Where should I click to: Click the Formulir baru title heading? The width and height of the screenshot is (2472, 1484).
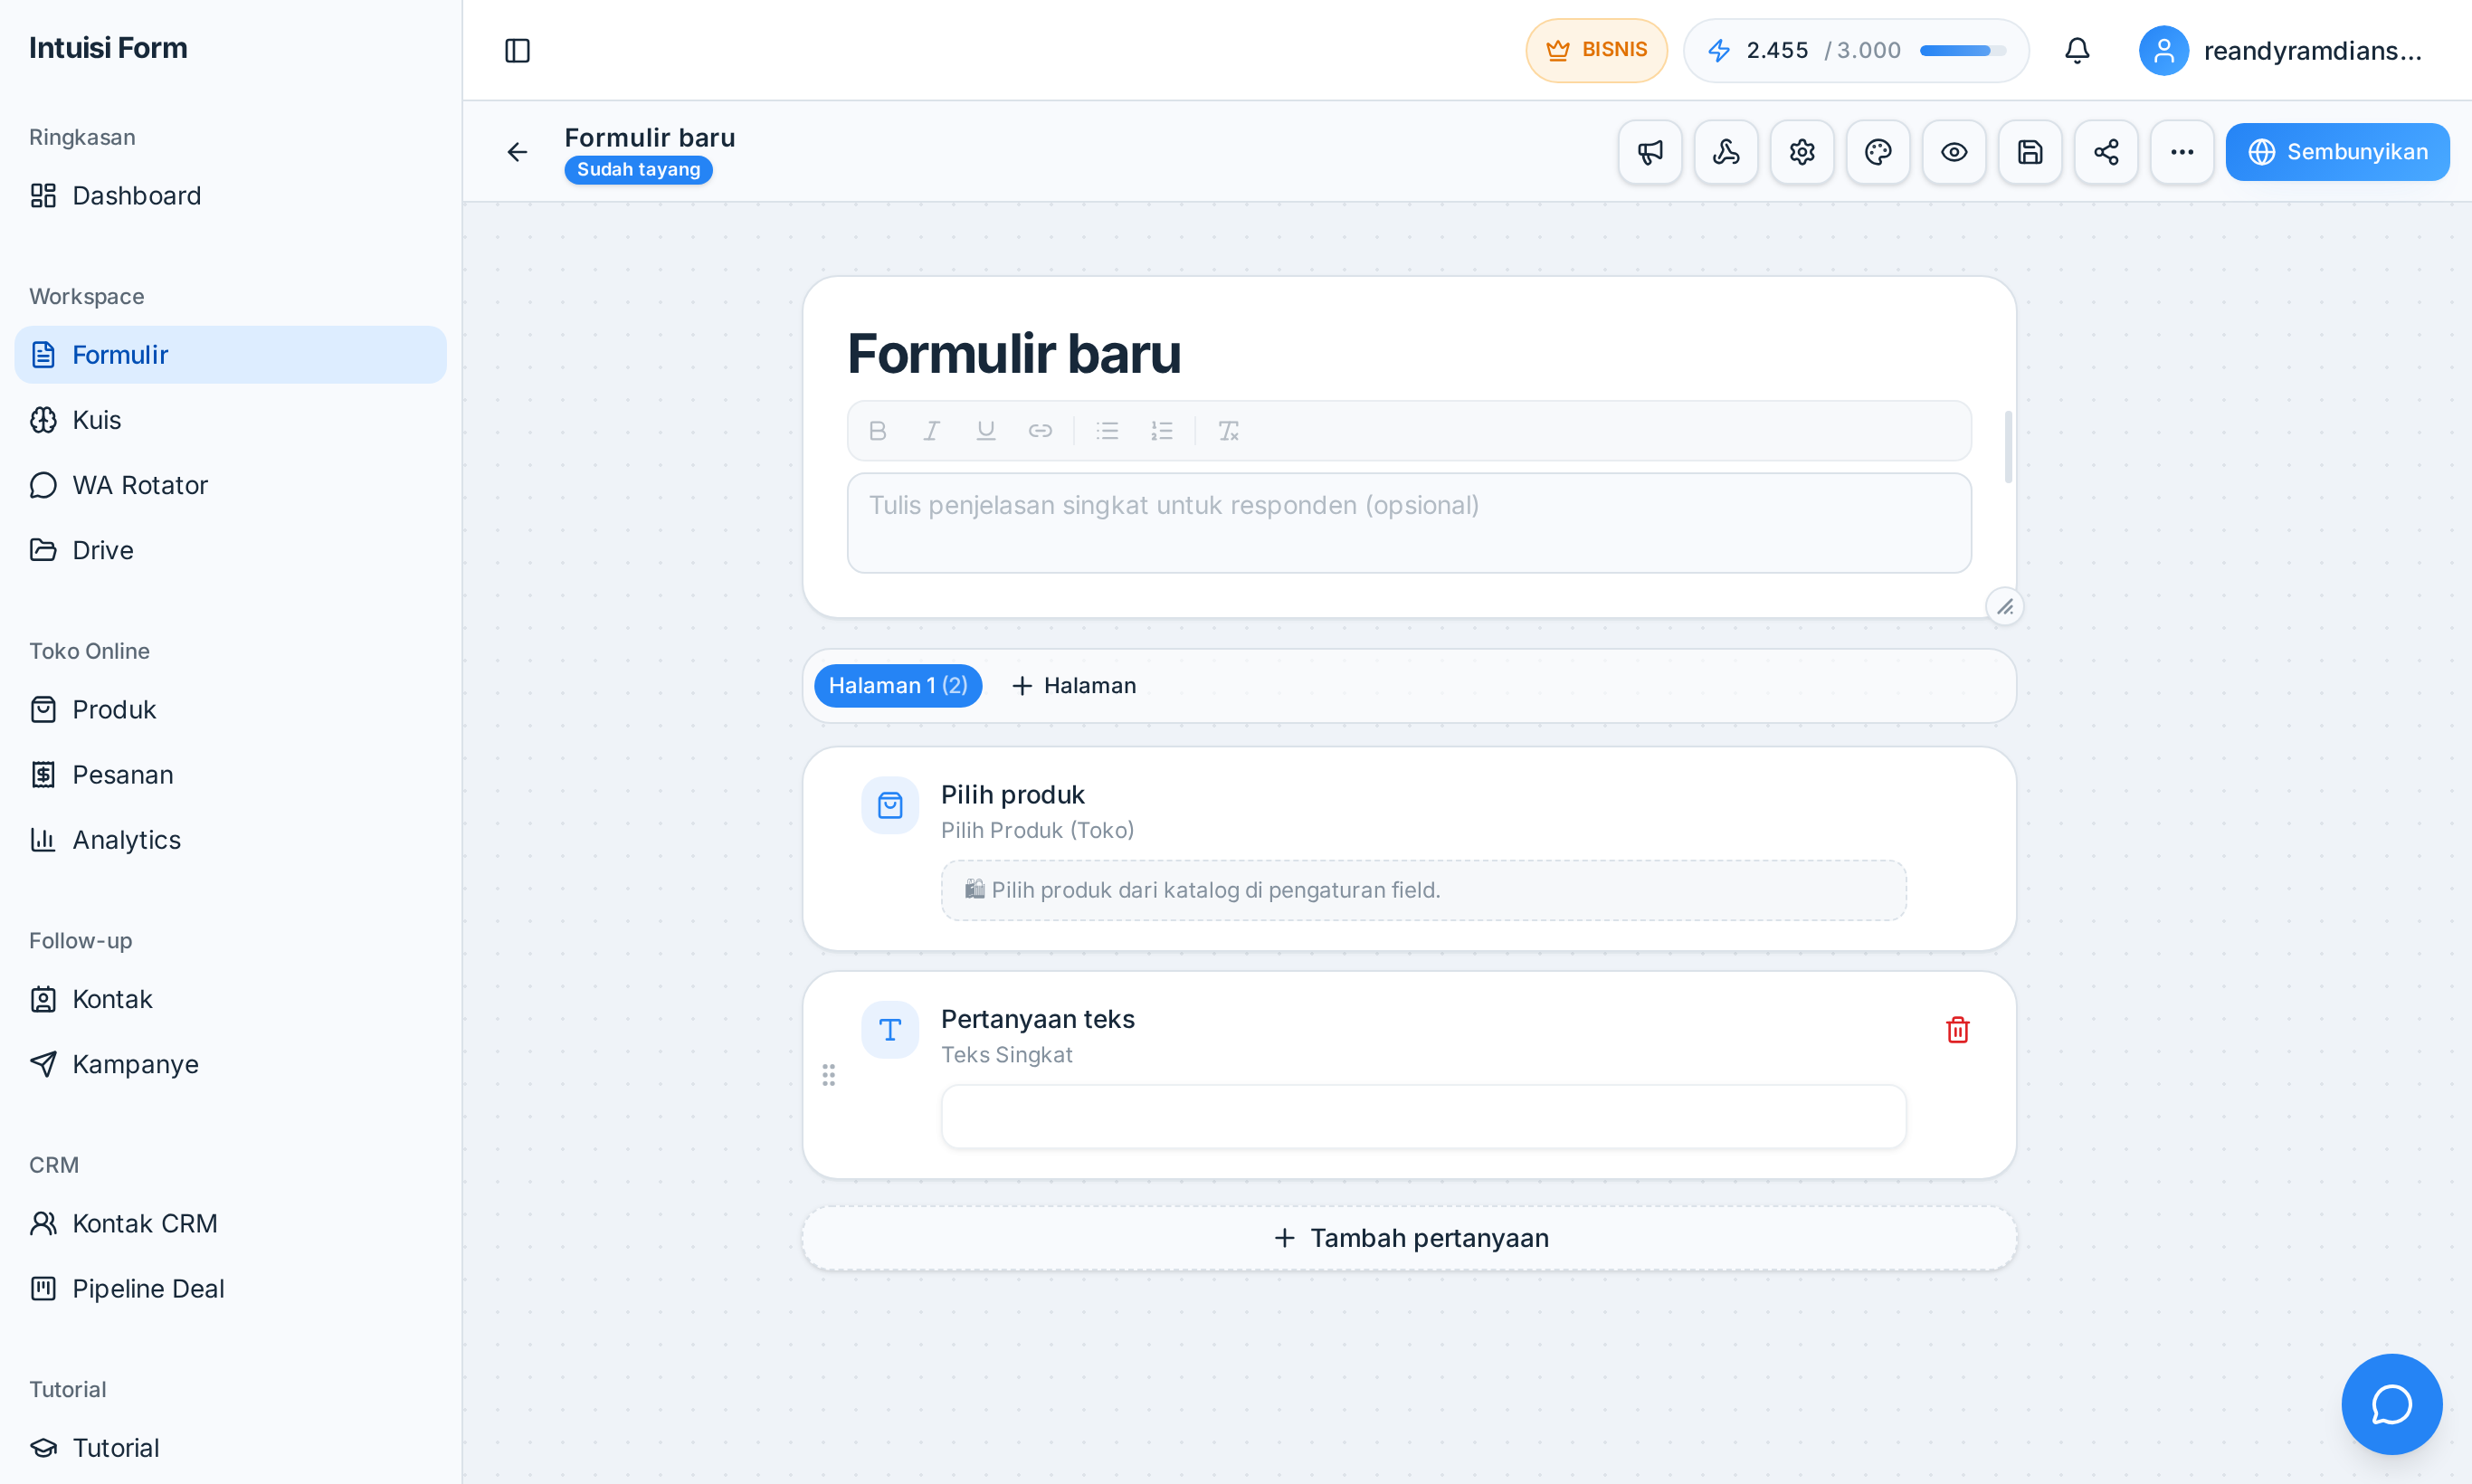1014,353
